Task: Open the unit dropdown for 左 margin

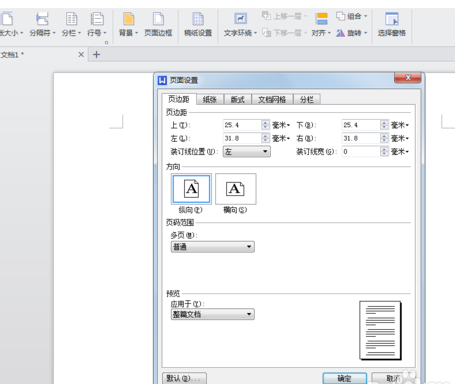Action: (x=281, y=138)
